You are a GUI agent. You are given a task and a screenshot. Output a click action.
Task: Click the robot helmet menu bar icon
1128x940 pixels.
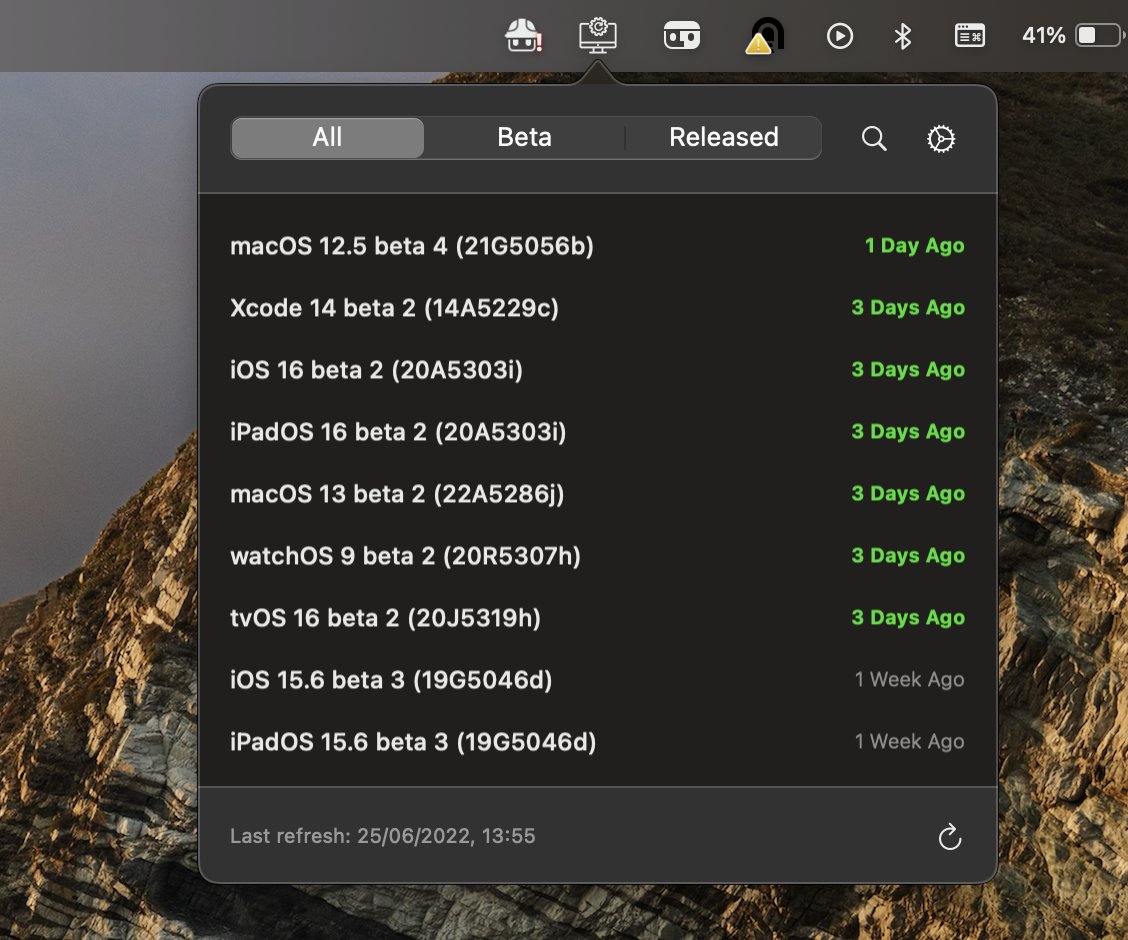point(524,35)
